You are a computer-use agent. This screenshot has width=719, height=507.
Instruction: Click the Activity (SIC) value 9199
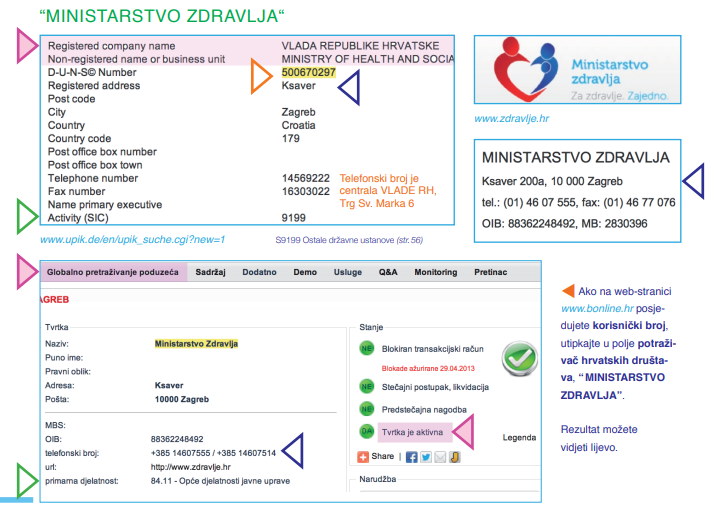(x=293, y=218)
